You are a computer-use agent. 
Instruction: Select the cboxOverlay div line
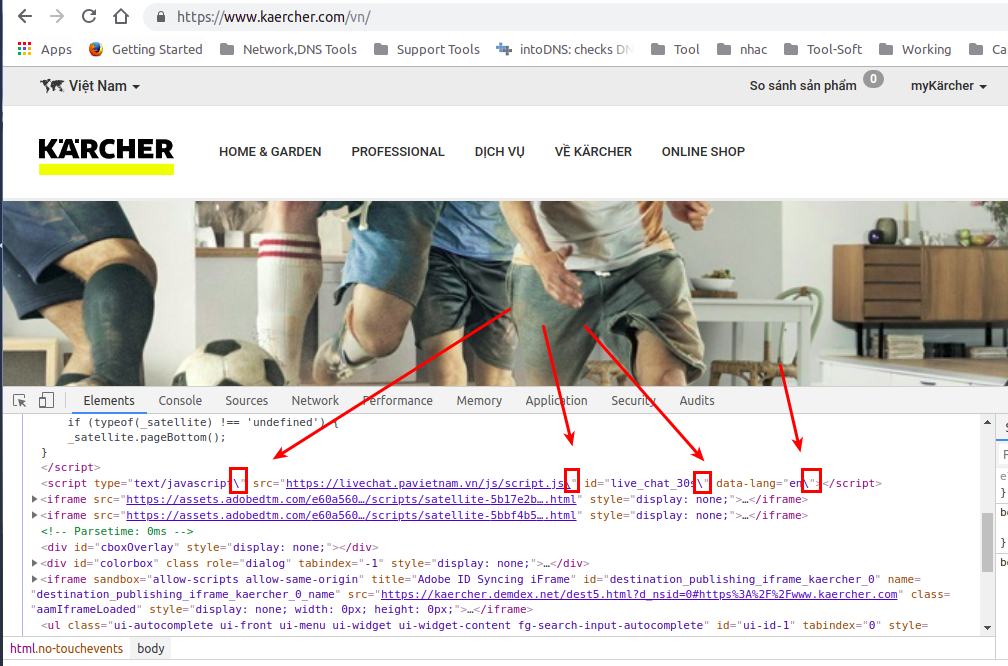coord(210,548)
